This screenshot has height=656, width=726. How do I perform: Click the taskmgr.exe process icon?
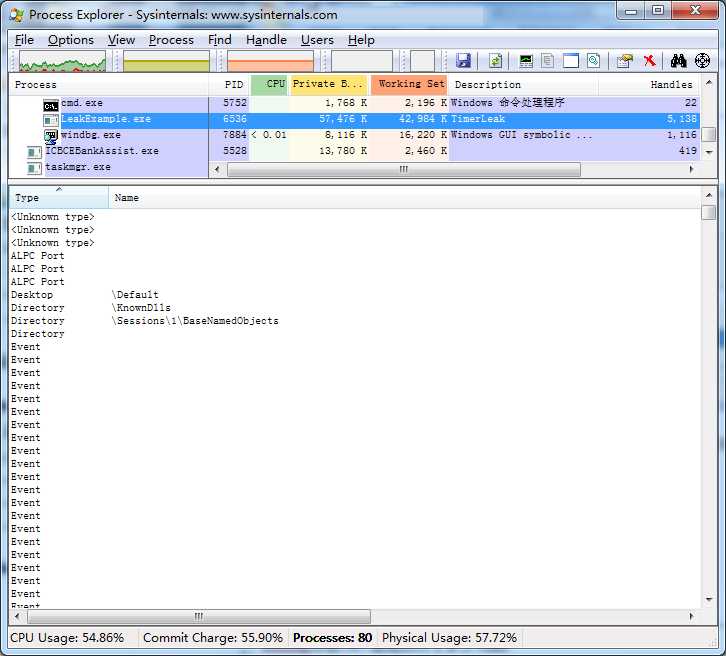[x=35, y=169]
